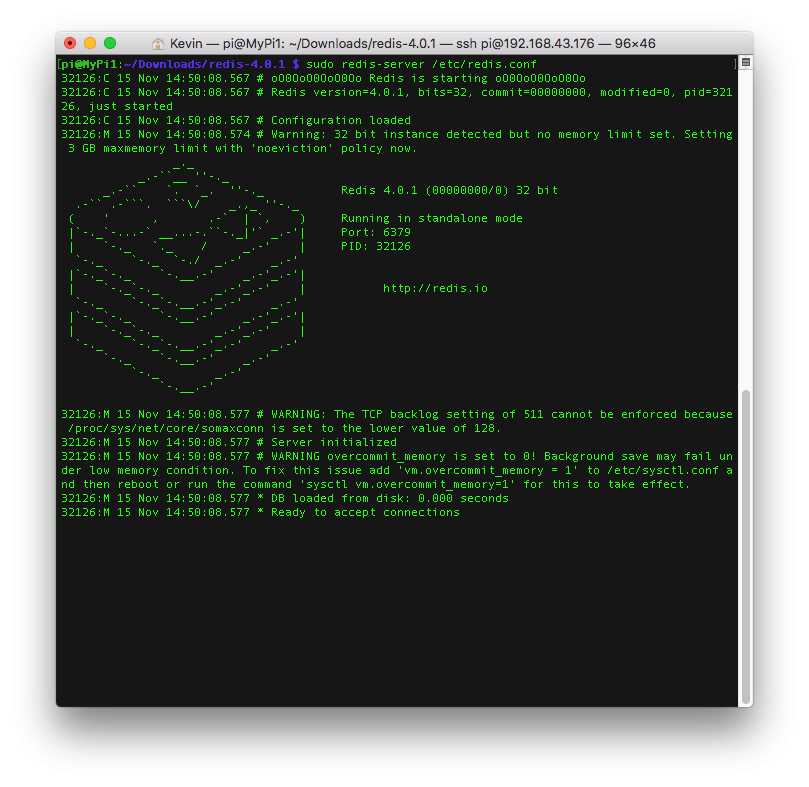Click the '/proc/sys/net/core/somaxconn' path text
Image resolution: width=809 pixels, height=787 pixels.
point(166,428)
